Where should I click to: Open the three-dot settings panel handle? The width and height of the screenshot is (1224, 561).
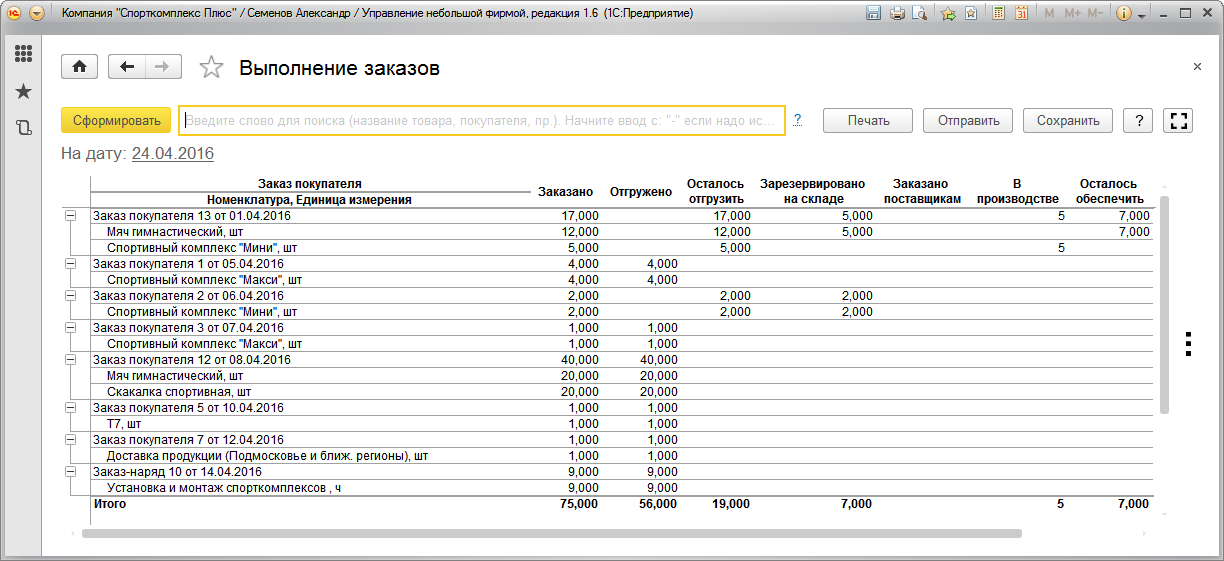click(1188, 343)
